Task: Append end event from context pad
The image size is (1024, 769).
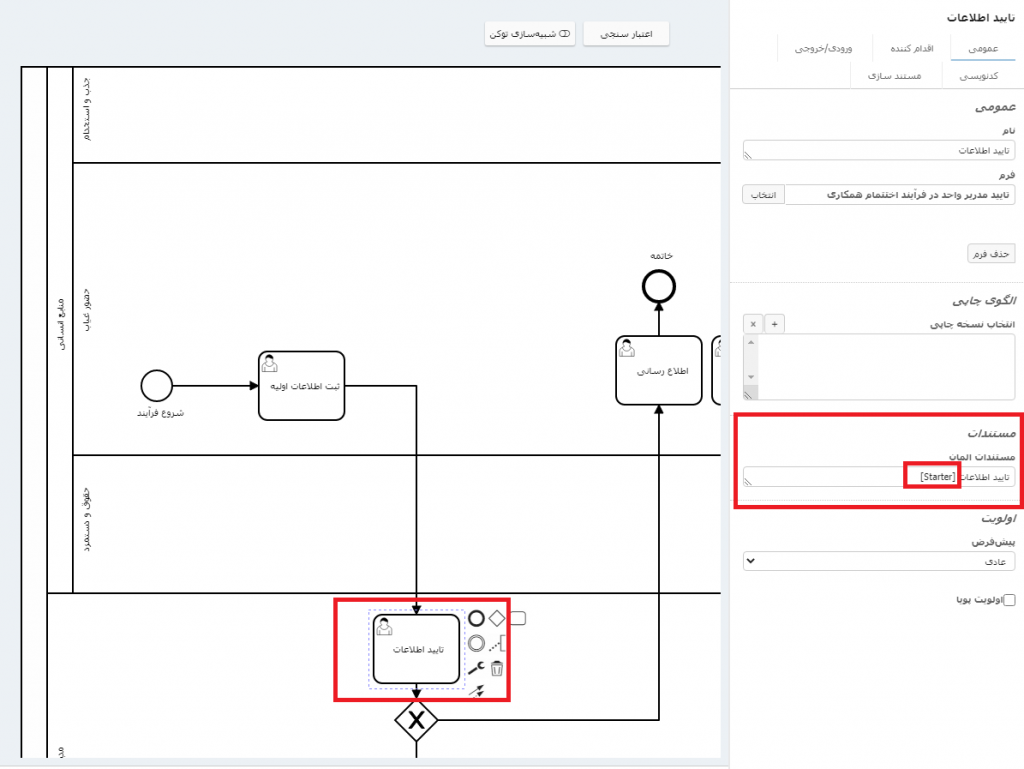Action: 476,618
